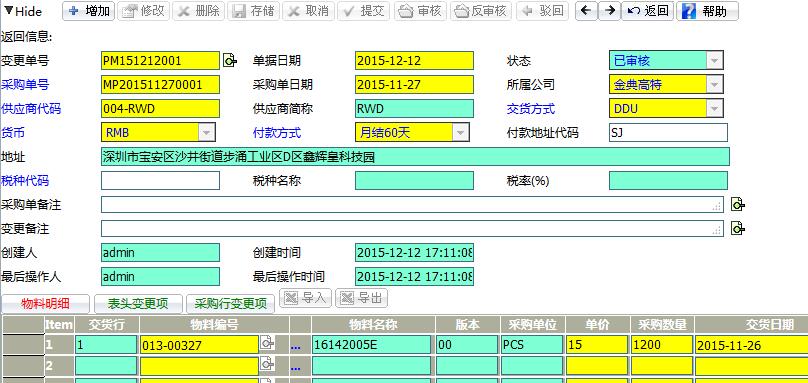The height and width of the screenshot is (383, 808).
Task: Click the 导出 (Export) button
Action: (x=361, y=297)
